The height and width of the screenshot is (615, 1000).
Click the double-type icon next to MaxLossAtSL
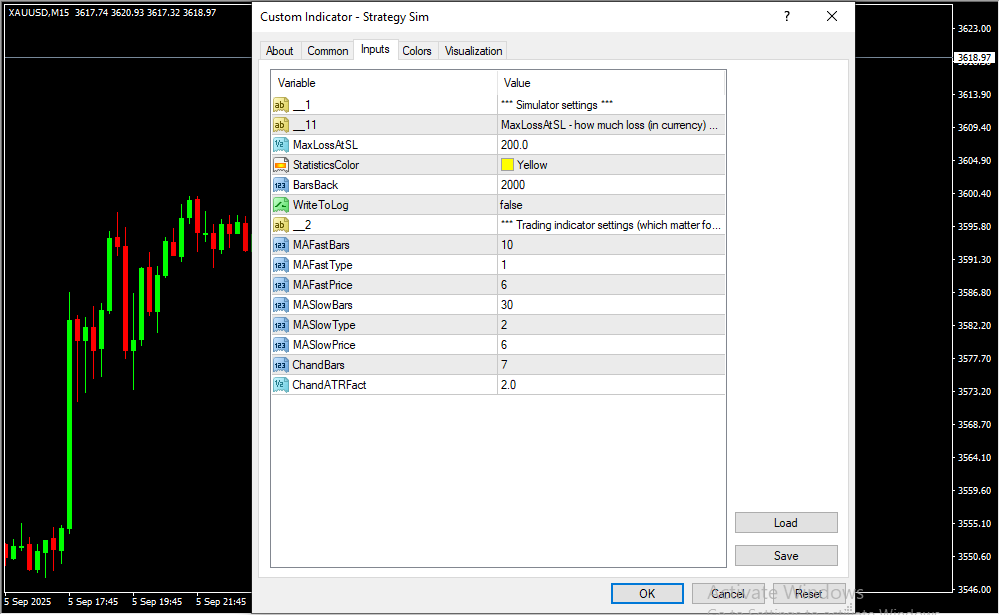click(280, 145)
